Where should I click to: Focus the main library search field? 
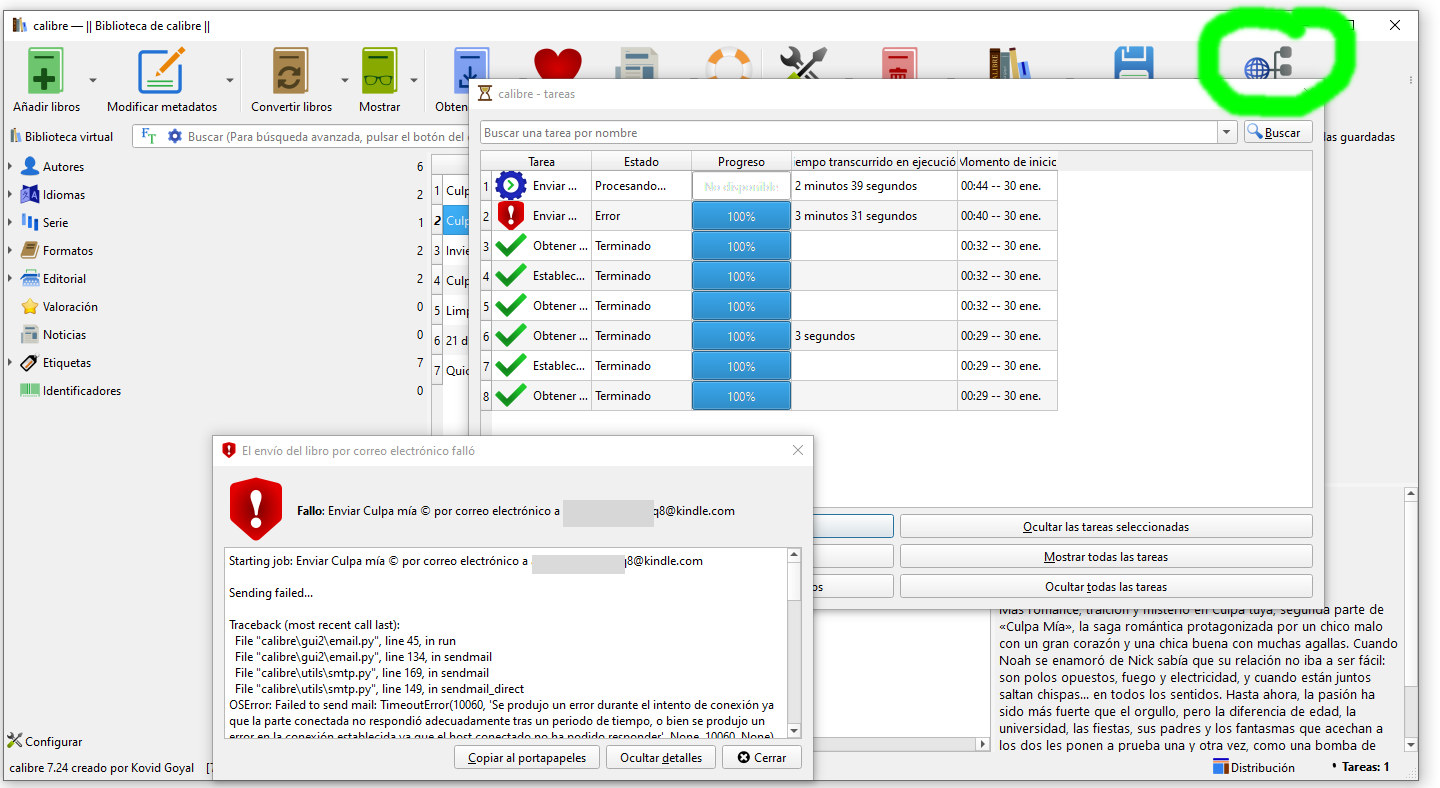(326, 136)
